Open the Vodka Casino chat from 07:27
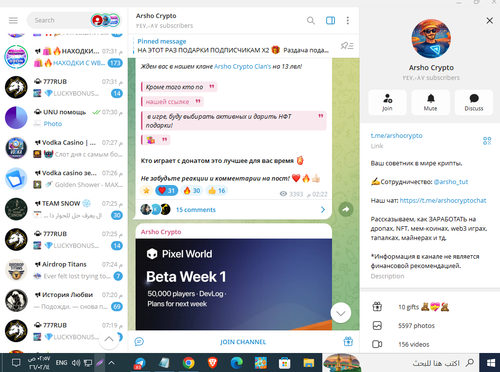The height and width of the screenshot is (372, 500). [63, 148]
